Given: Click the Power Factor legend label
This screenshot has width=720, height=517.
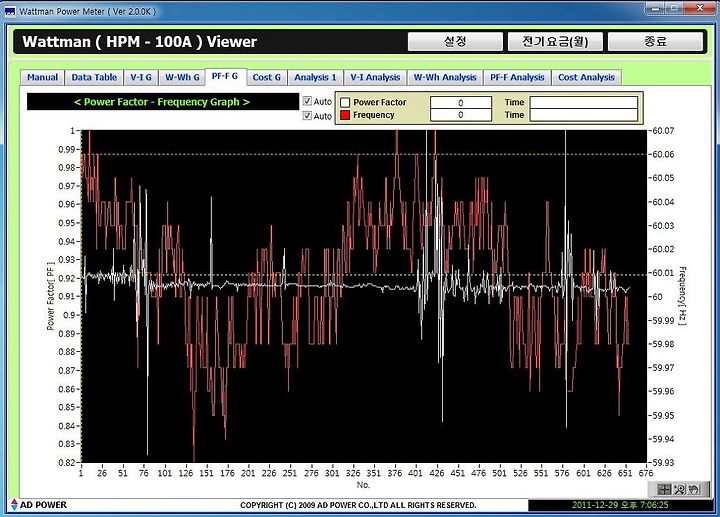Looking at the screenshot, I should (380, 102).
